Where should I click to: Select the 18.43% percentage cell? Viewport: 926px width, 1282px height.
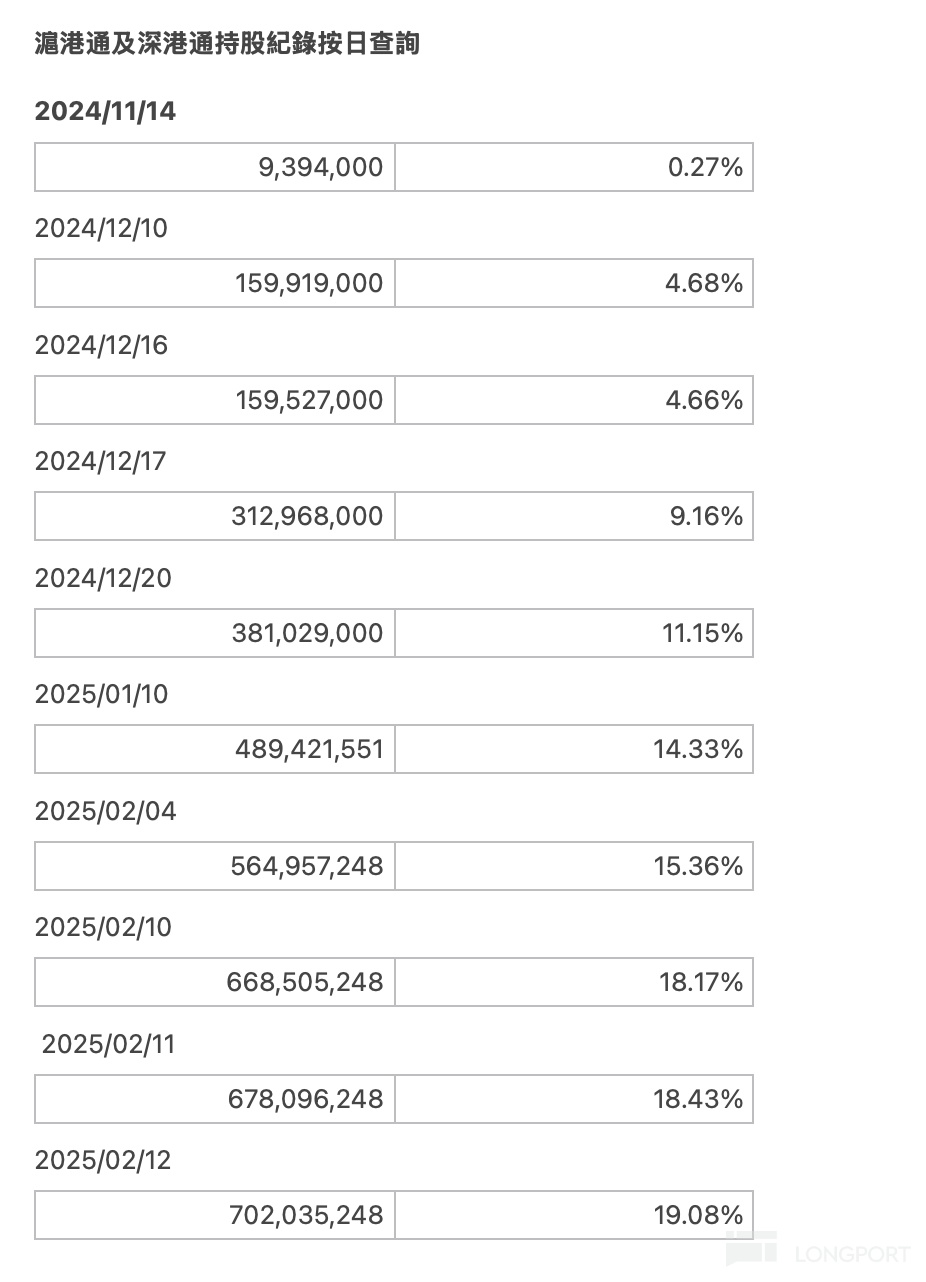574,1099
